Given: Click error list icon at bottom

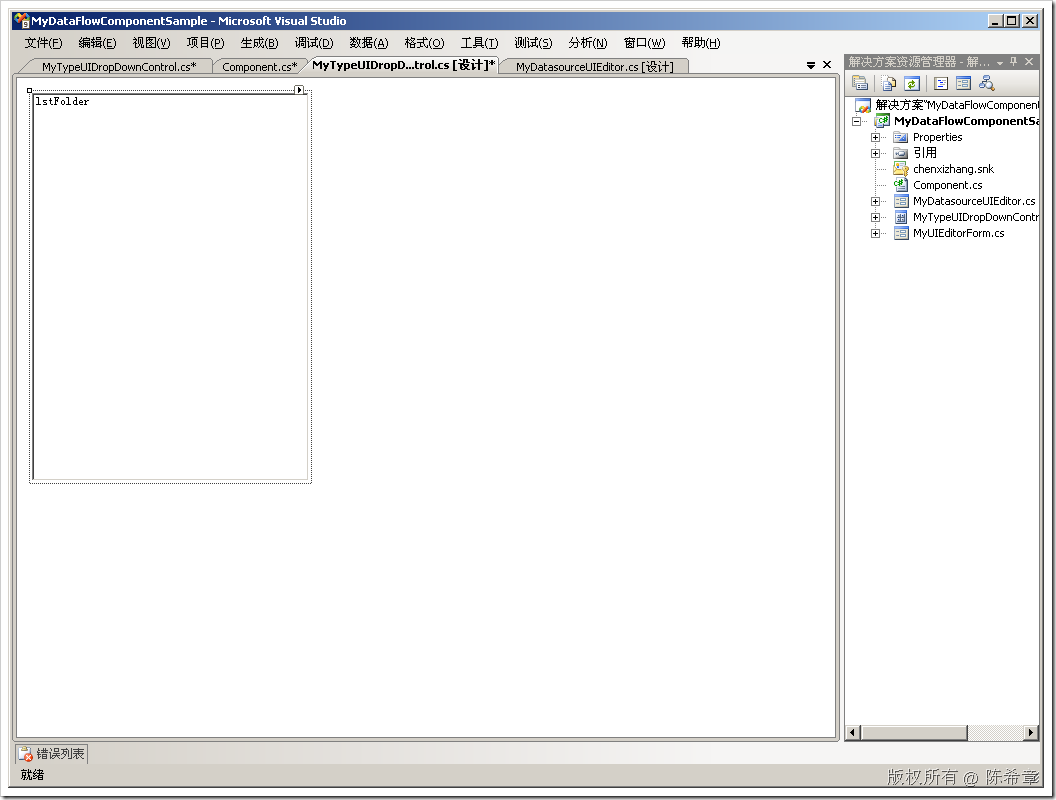Looking at the screenshot, I should pyautogui.click(x=26, y=754).
